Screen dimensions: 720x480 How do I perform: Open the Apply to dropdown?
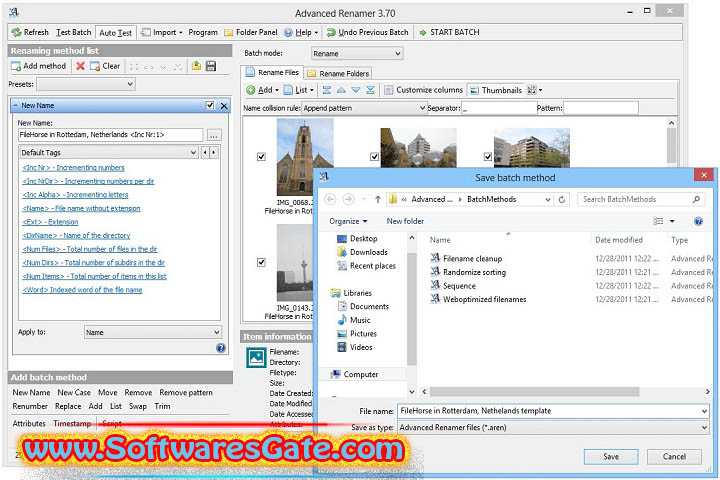pyautogui.click(x=153, y=332)
